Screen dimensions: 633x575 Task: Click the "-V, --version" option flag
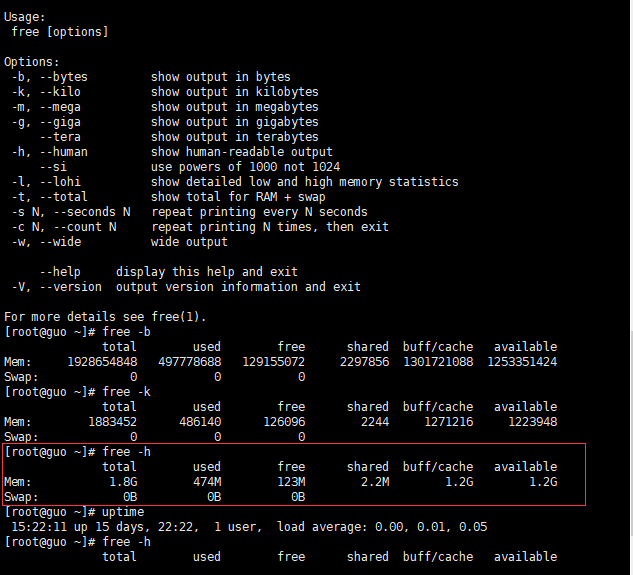tap(57, 287)
